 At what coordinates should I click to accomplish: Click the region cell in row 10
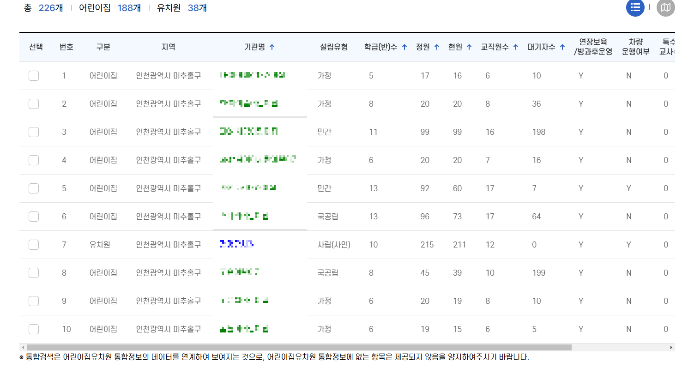(168, 329)
